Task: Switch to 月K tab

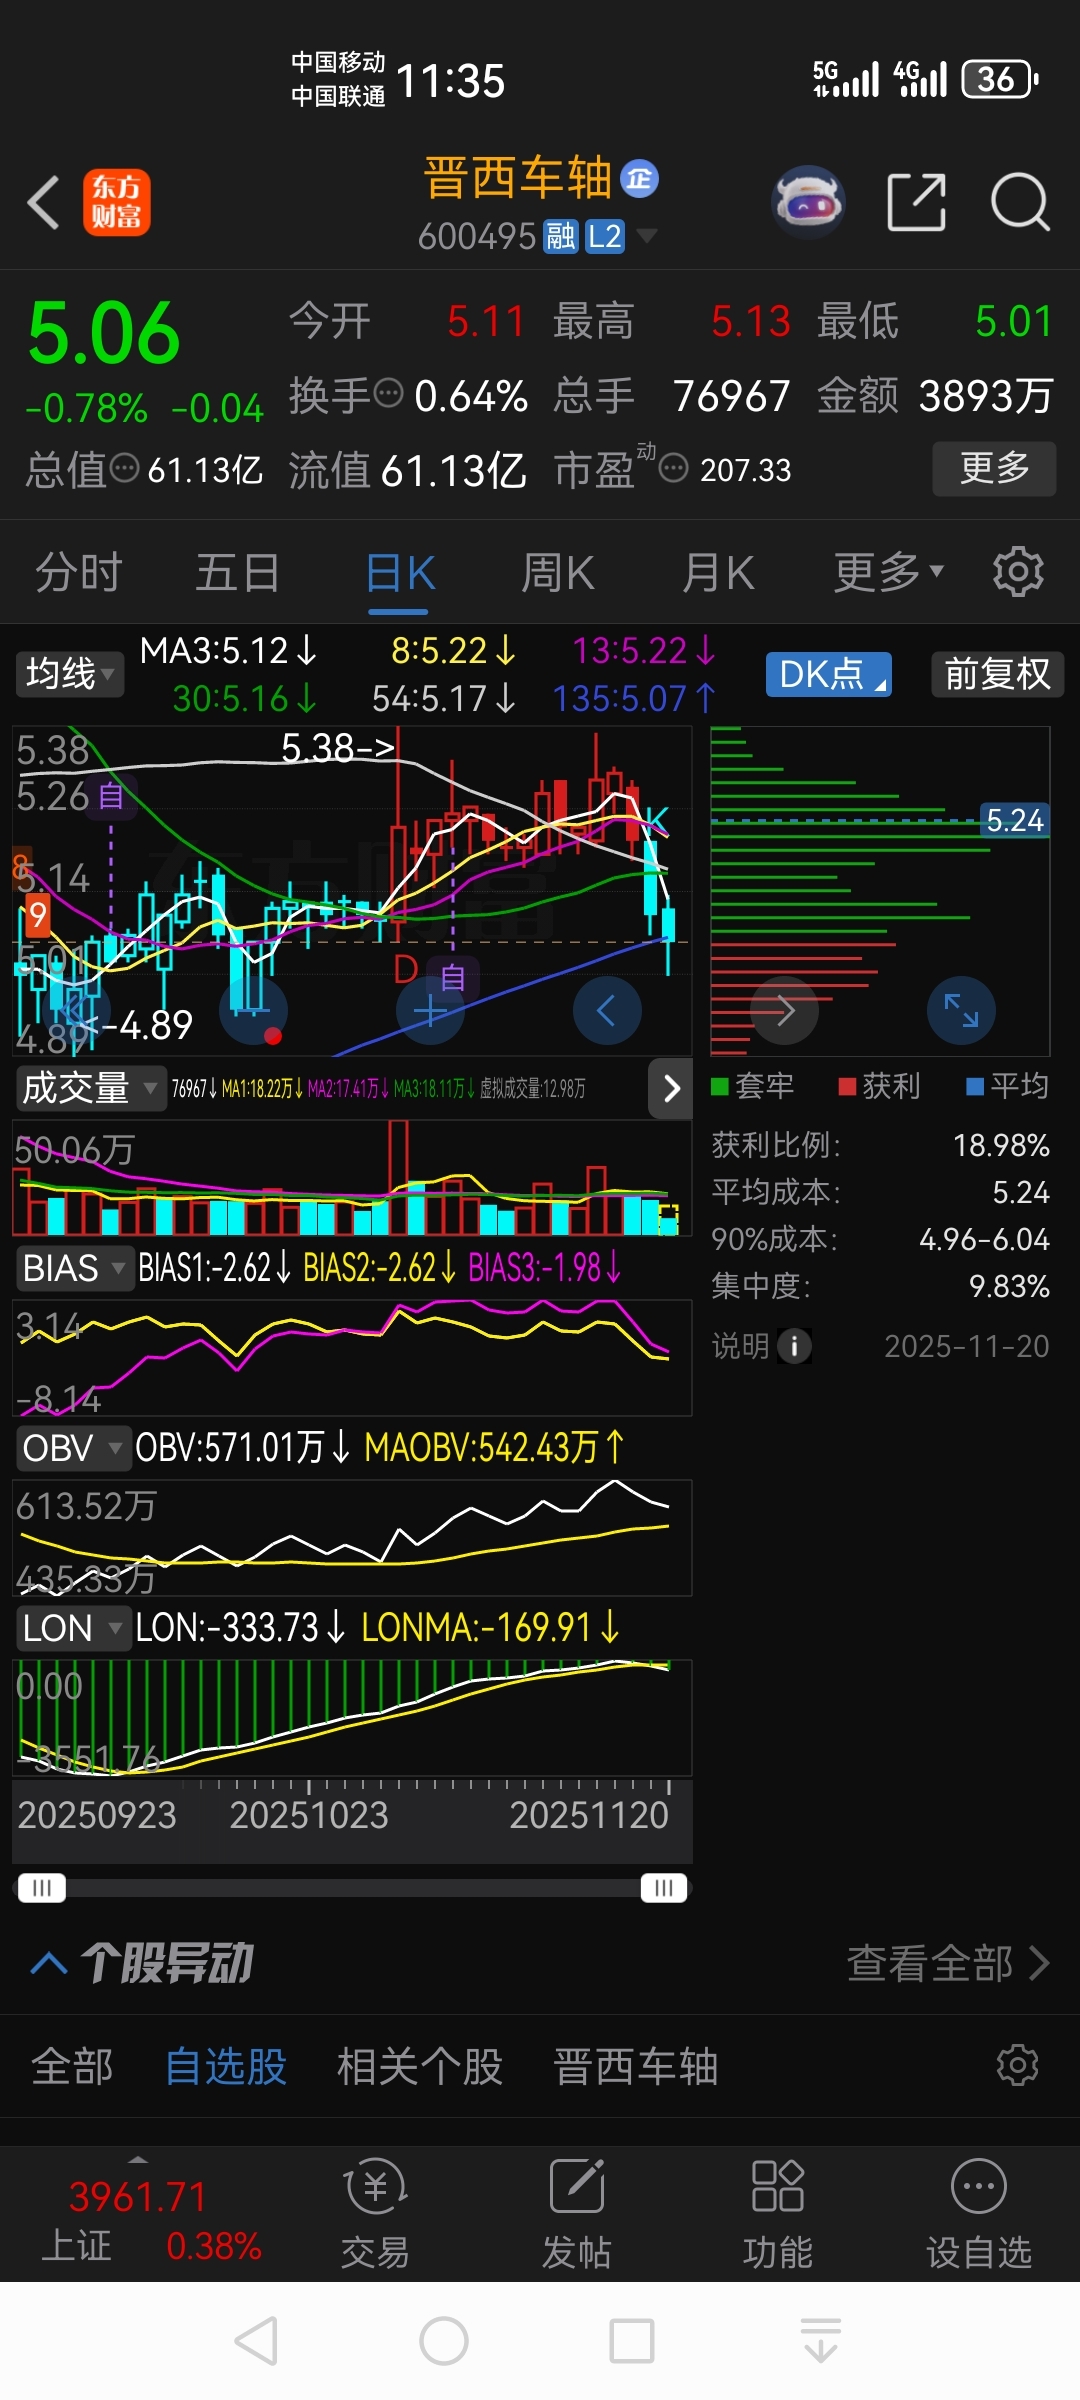Action: coord(718,573)
